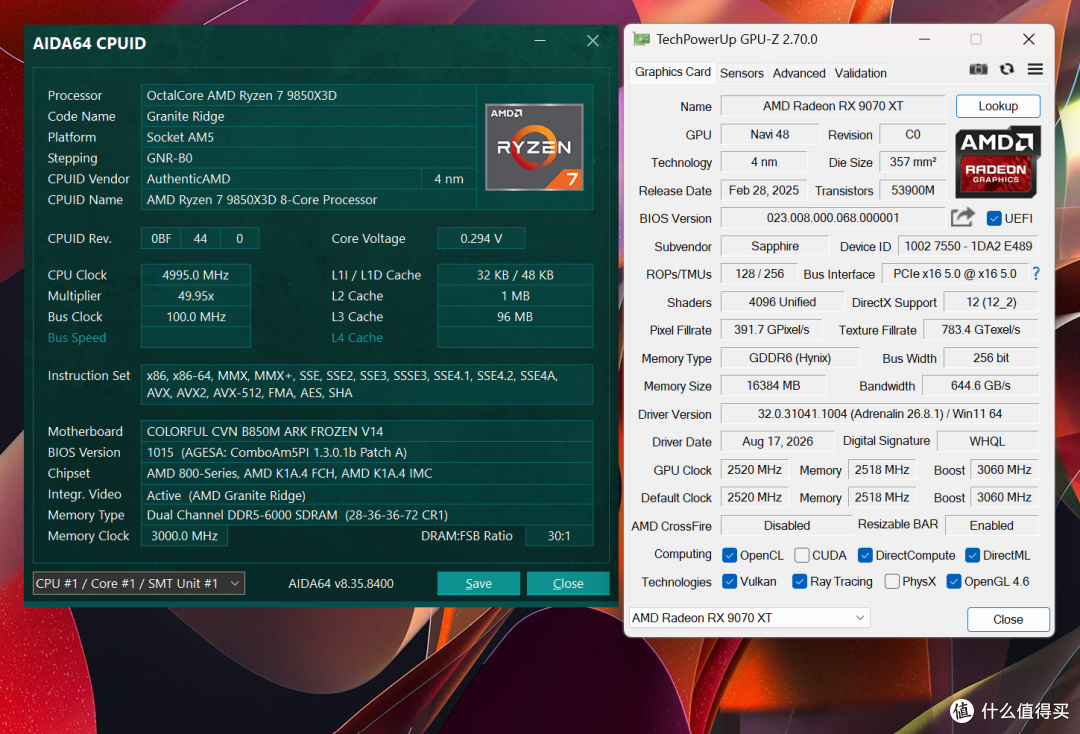Switch to the Validation tab

pos(860,73)
